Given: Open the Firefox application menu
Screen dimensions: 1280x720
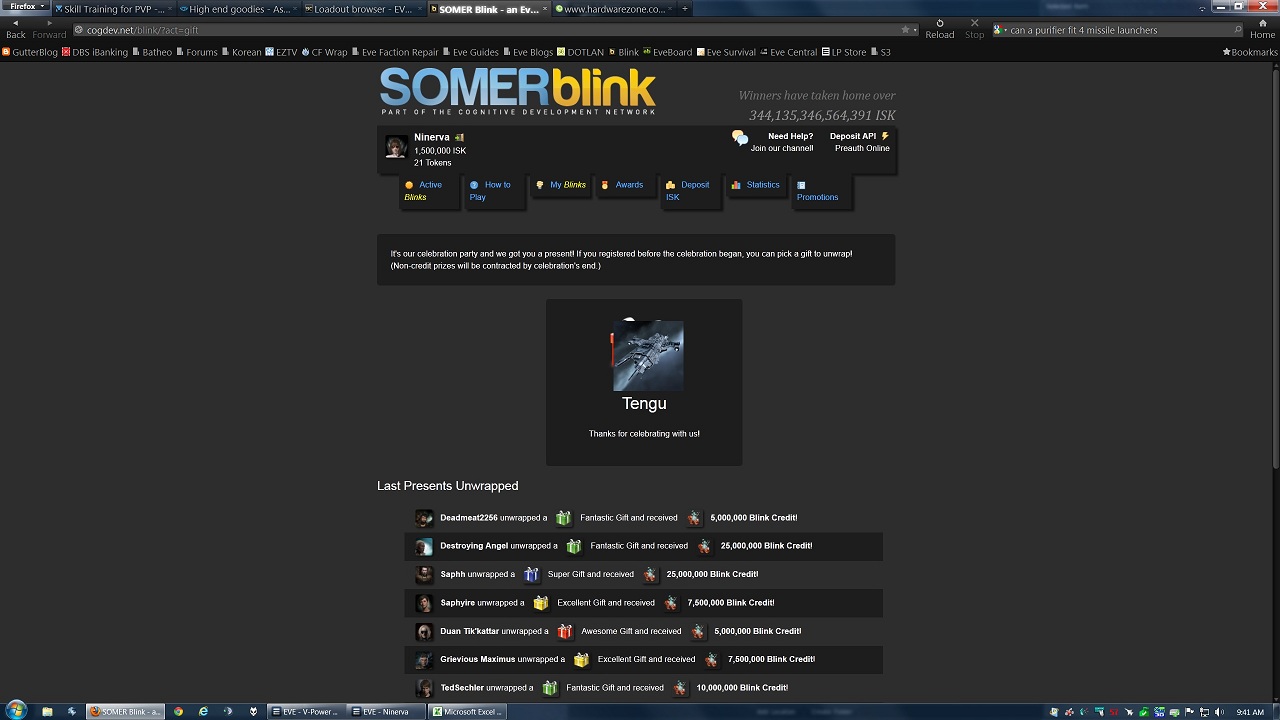Looking at the screenshot, I should (x=26, y=6).
